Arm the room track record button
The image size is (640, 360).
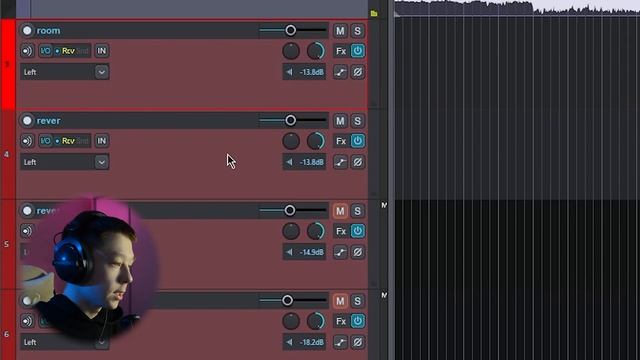(x=27, y=31)
